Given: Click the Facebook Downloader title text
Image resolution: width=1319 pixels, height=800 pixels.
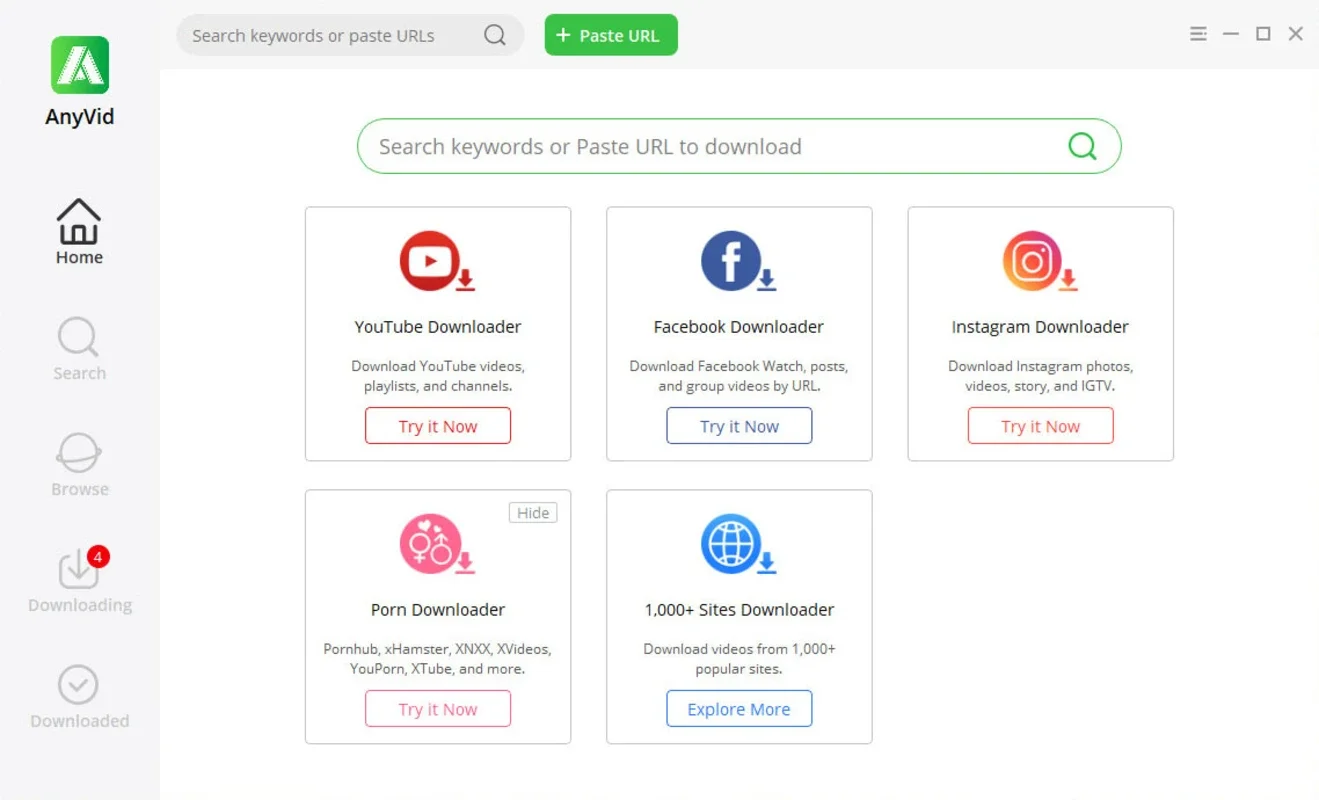Looking at the screenshot, I should 739,327.
